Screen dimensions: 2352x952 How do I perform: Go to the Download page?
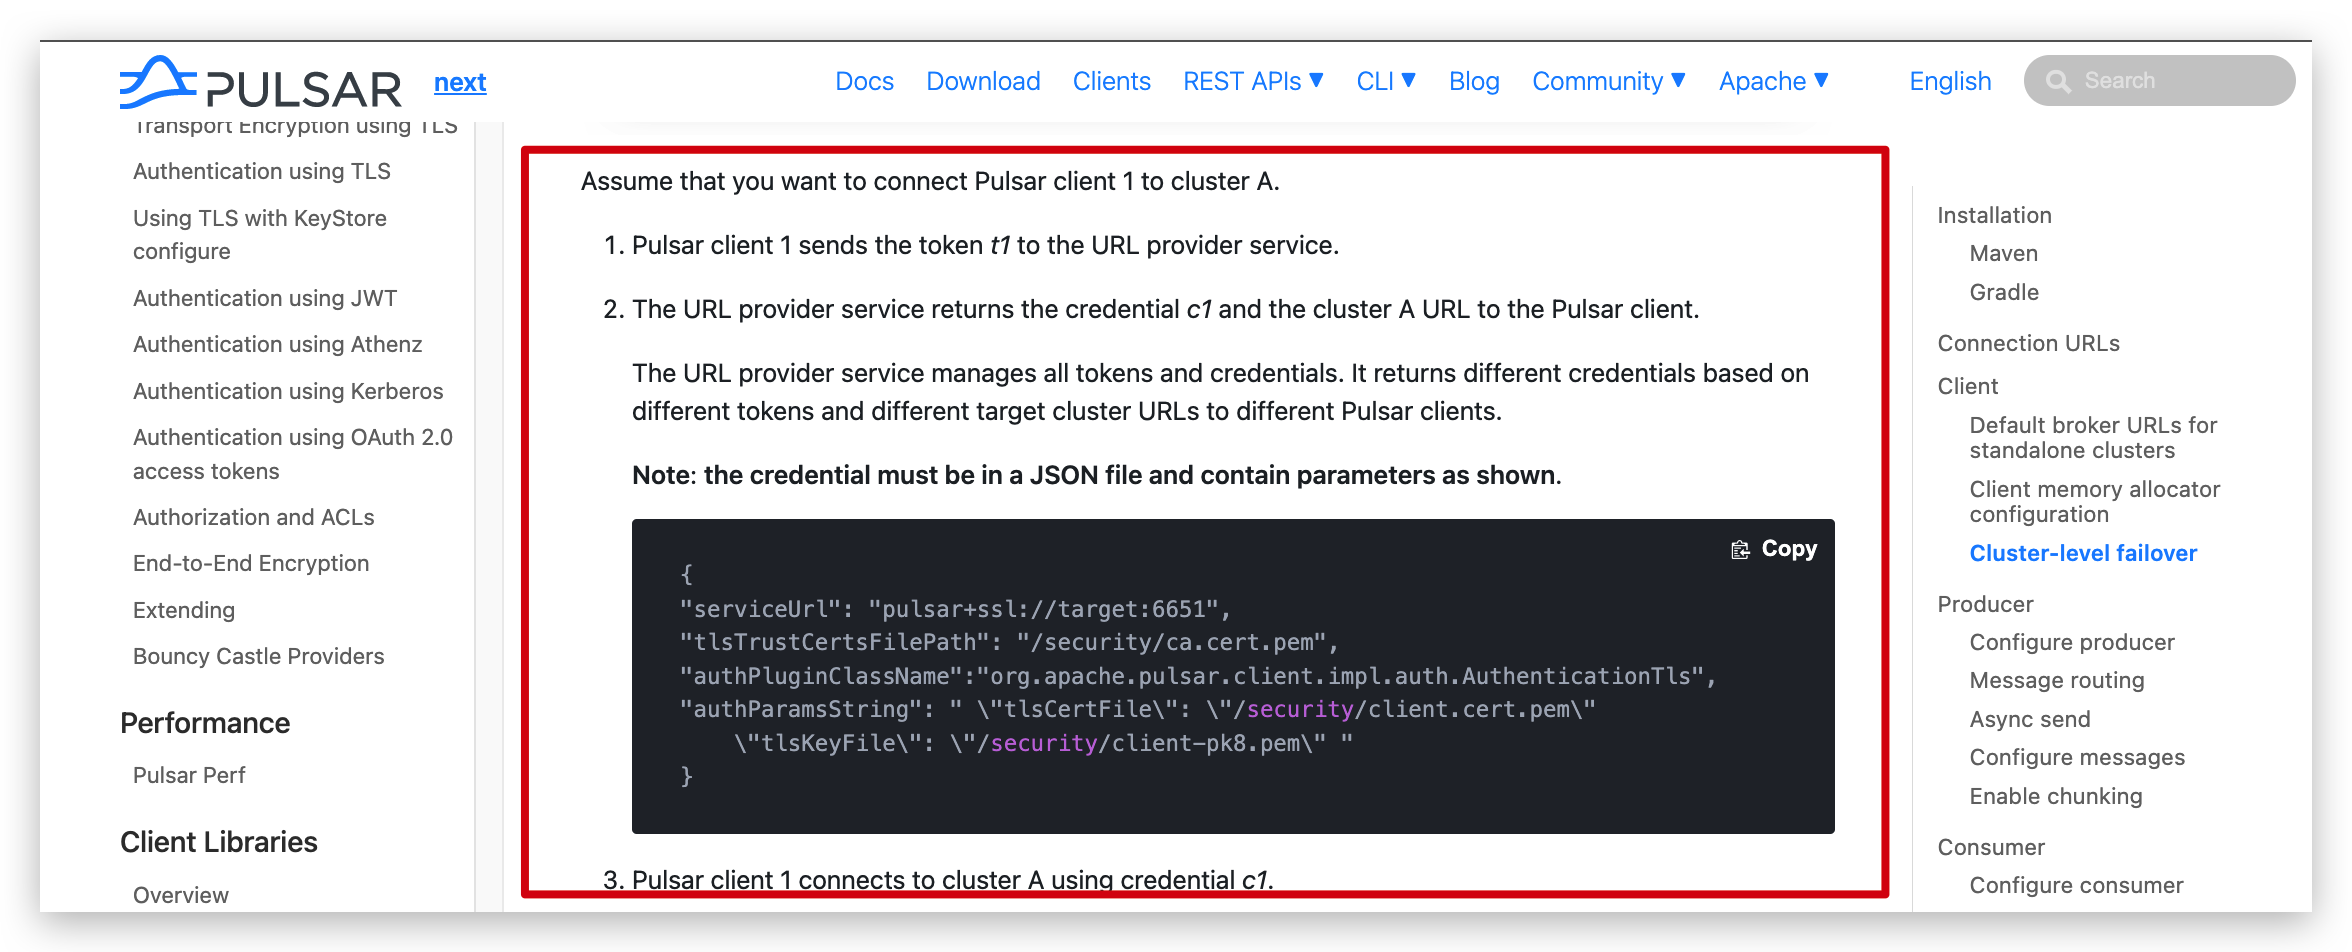[x=983, y=81]
